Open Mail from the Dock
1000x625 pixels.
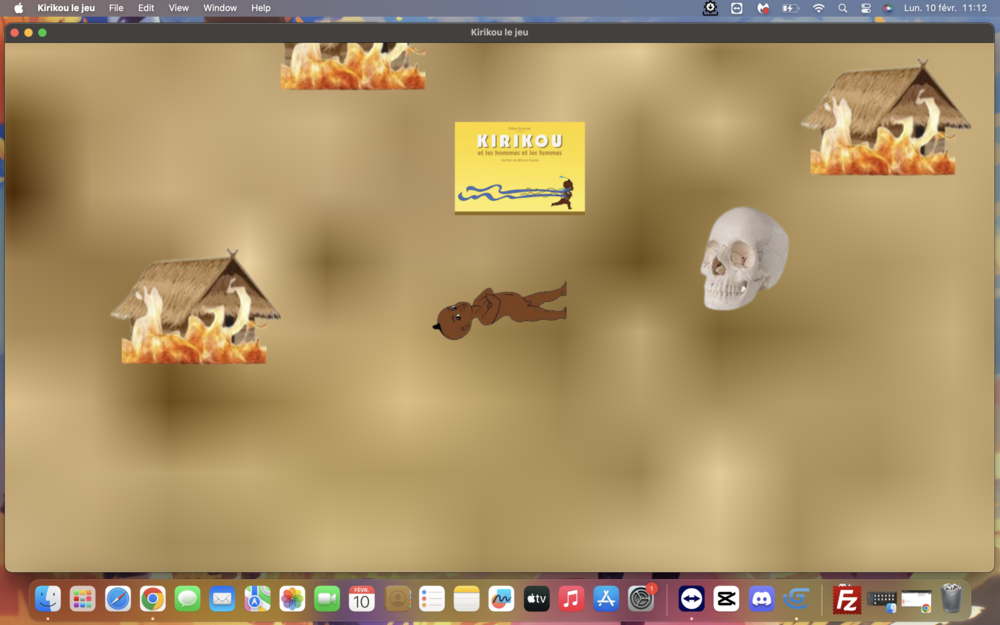point(223,599)
